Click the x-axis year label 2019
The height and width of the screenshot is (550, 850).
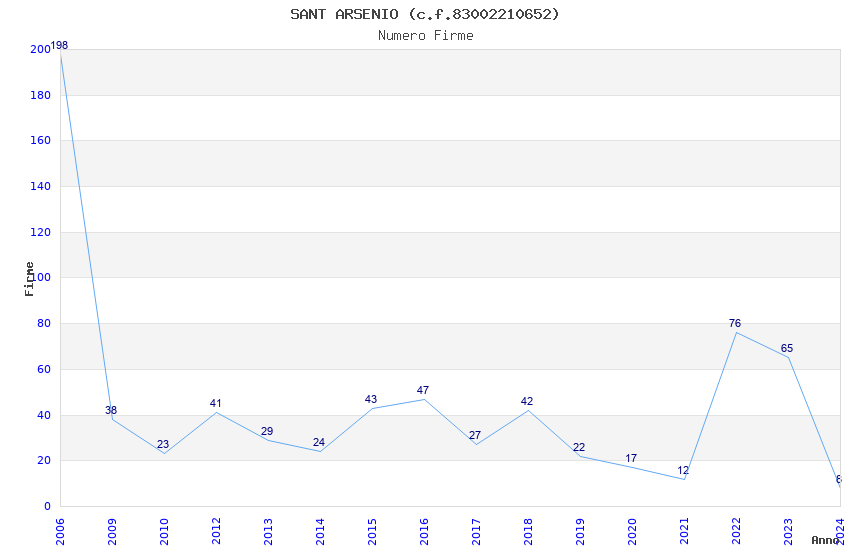580,532
